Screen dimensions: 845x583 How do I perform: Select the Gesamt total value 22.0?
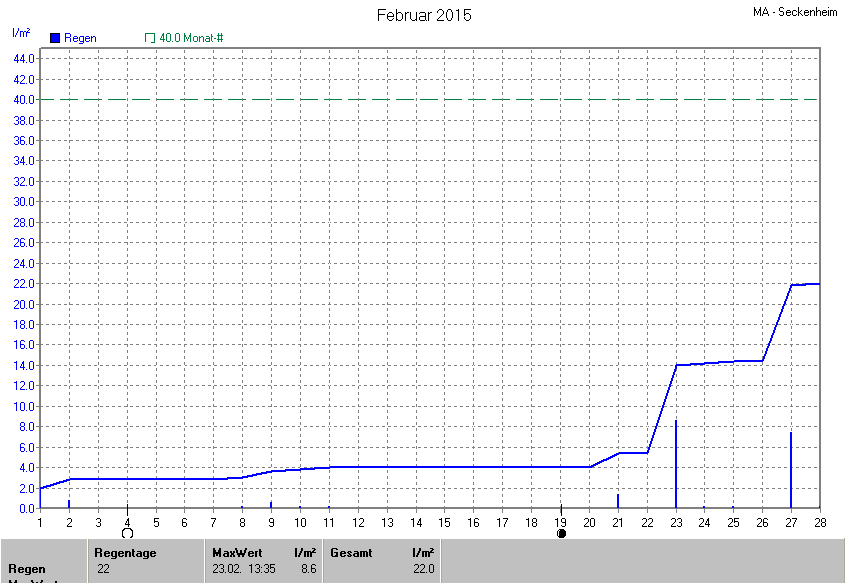[424, 569]
